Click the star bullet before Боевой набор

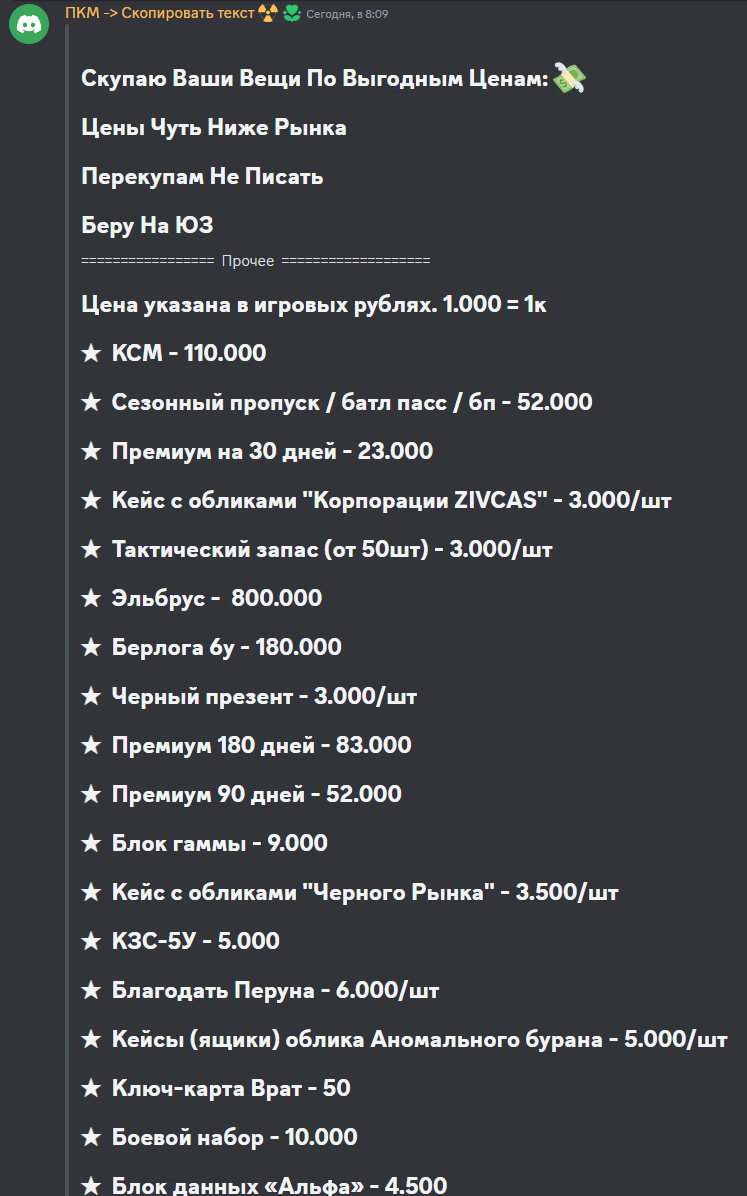point(91,1137)
